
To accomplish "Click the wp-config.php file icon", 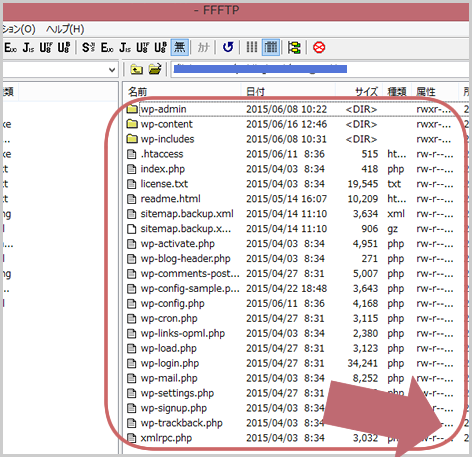I will click(x=132, y=304).
